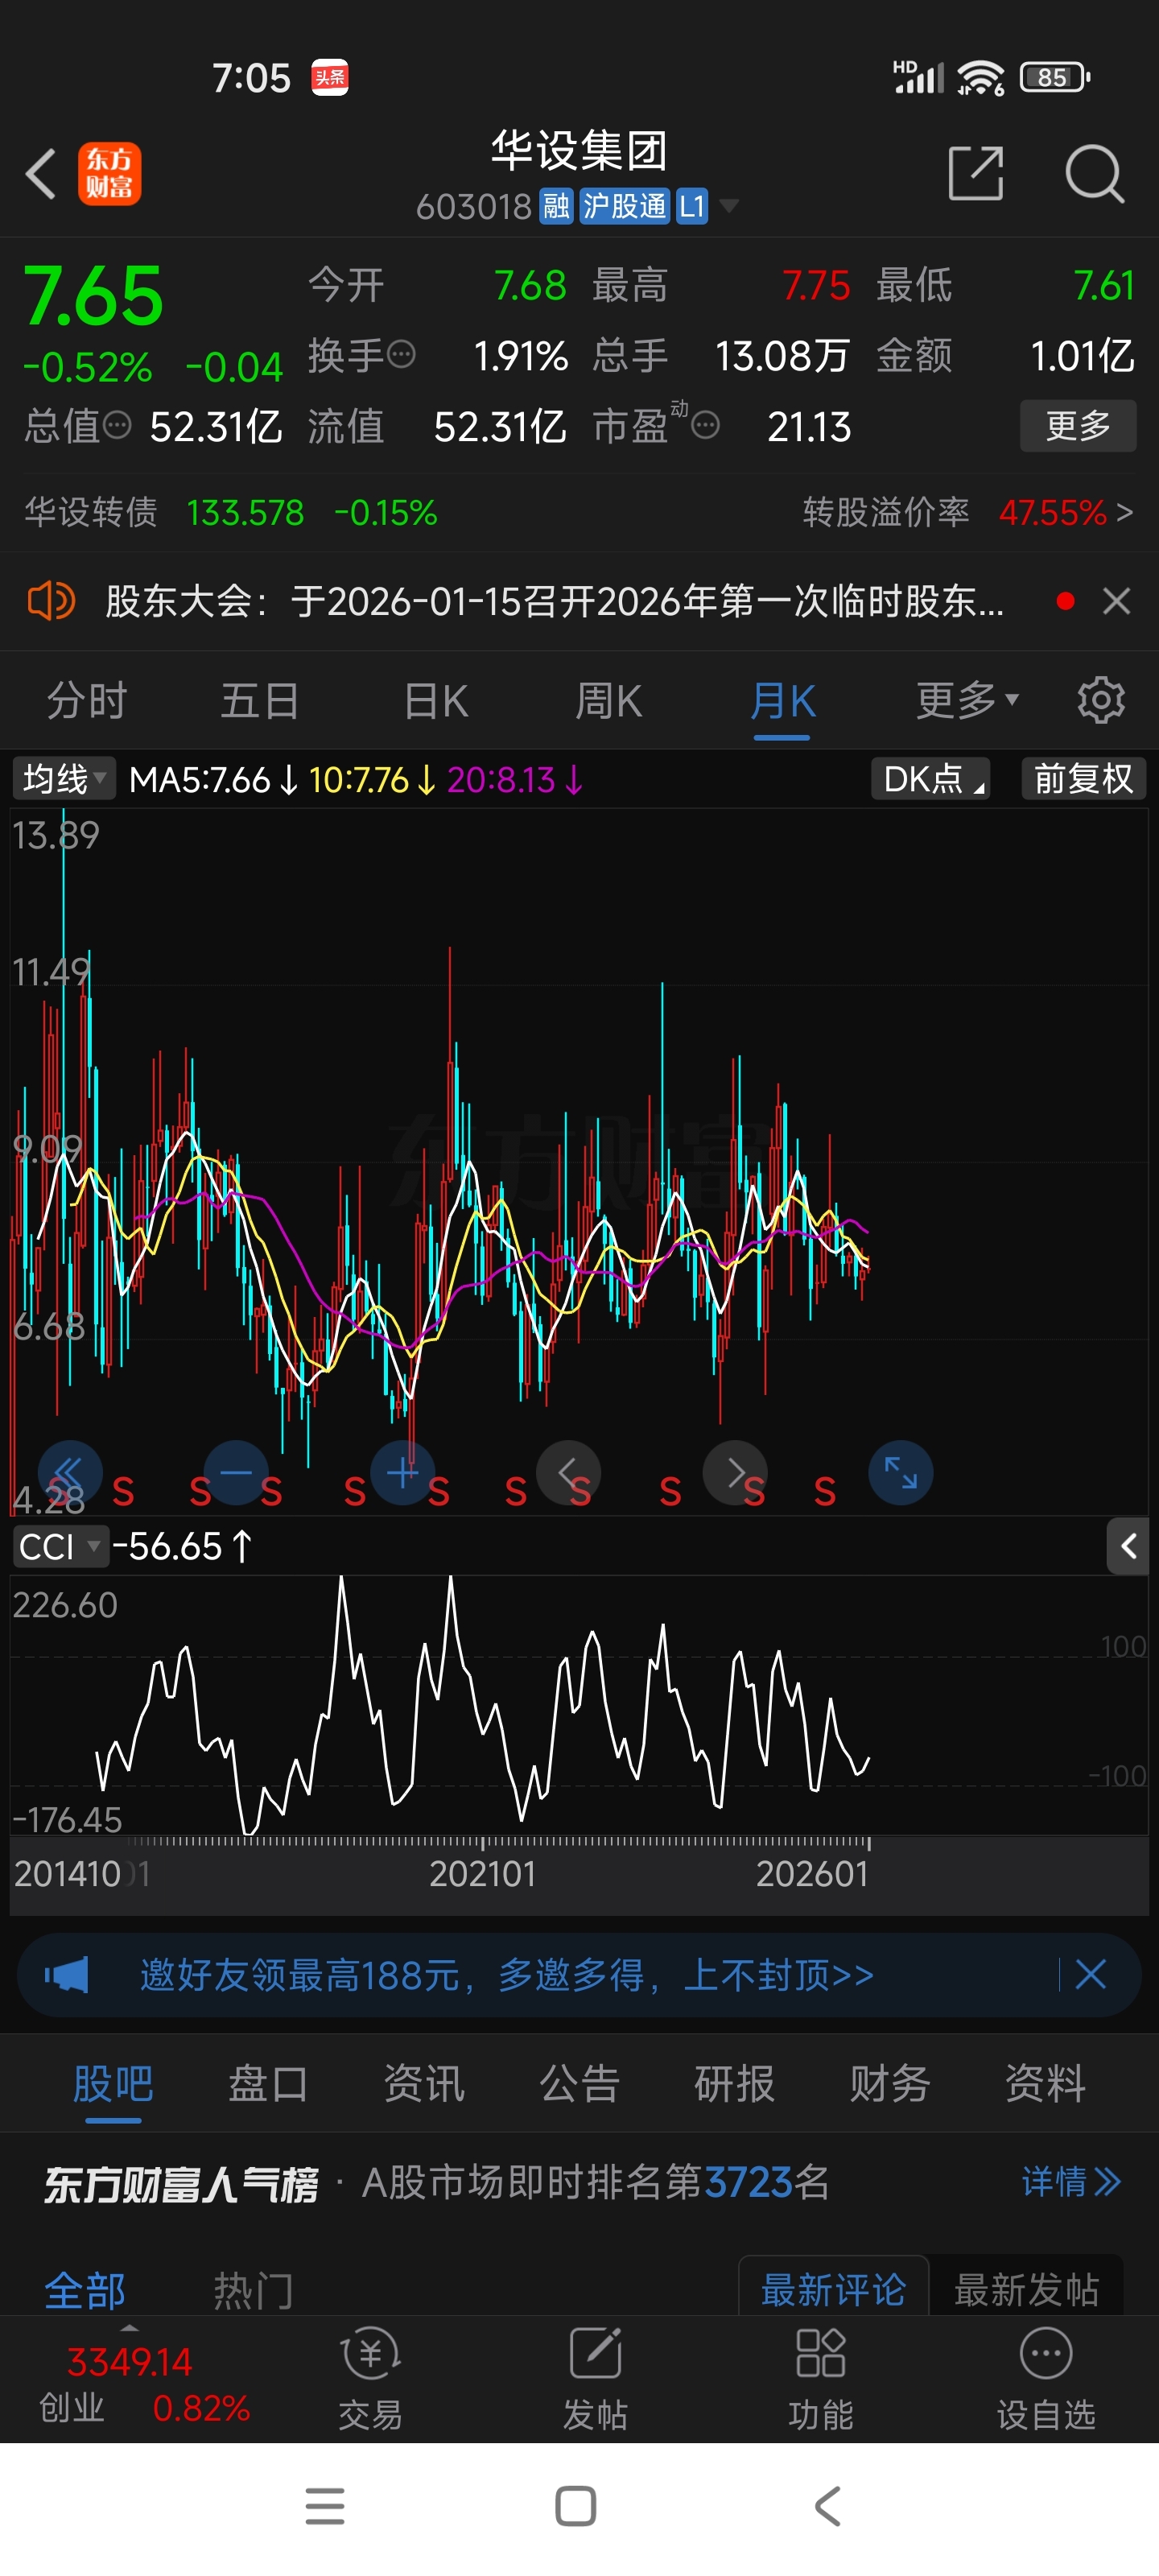The image size is (1159, 2576).
Task: Switch to the 资料 tab
Action: coord(1045,2084)
